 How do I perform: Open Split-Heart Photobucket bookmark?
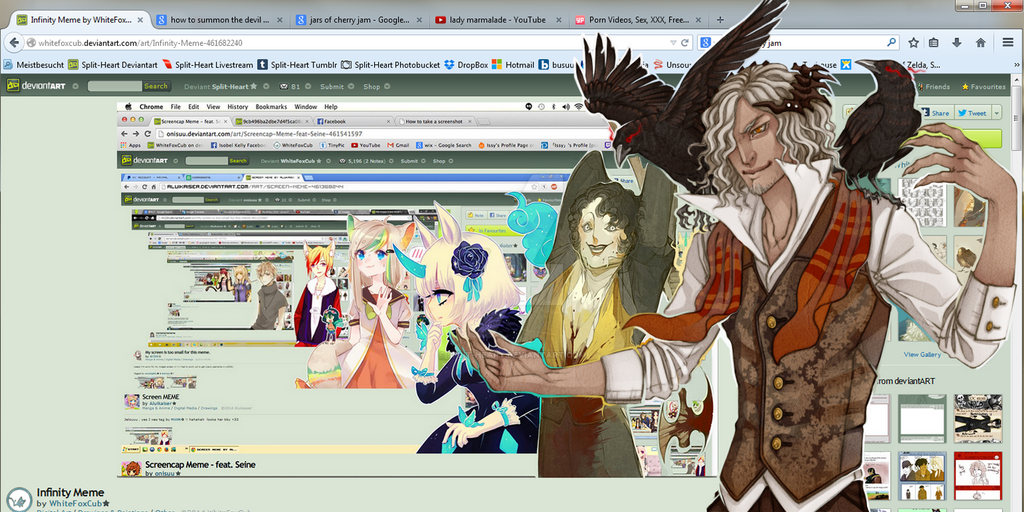tap(391, 65)
